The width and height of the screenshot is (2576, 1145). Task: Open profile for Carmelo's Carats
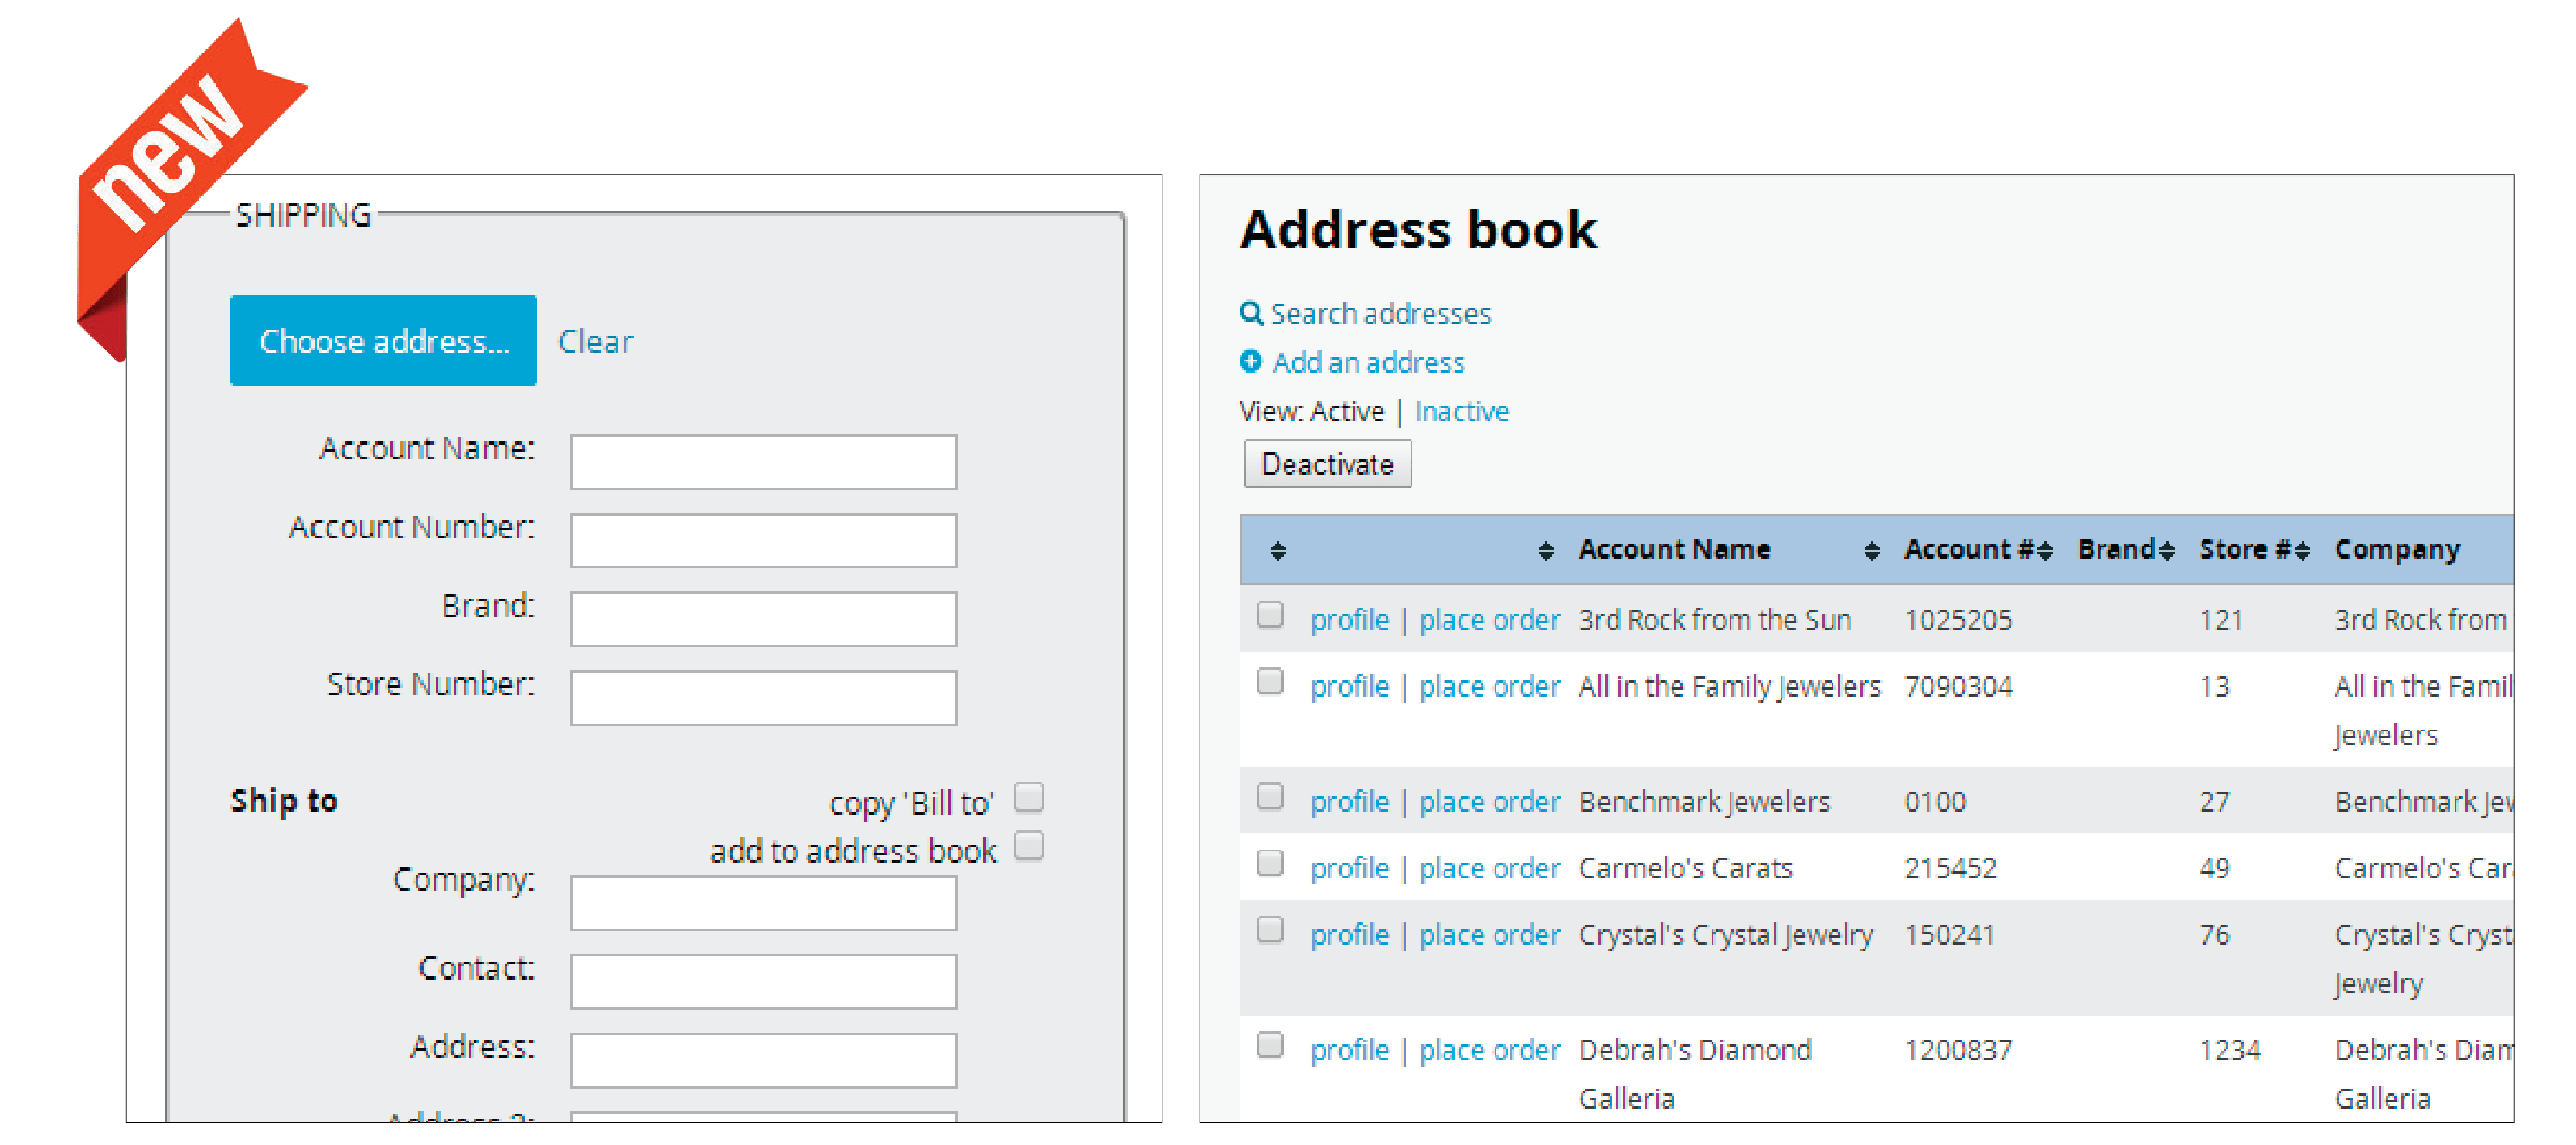[1349, 868]
